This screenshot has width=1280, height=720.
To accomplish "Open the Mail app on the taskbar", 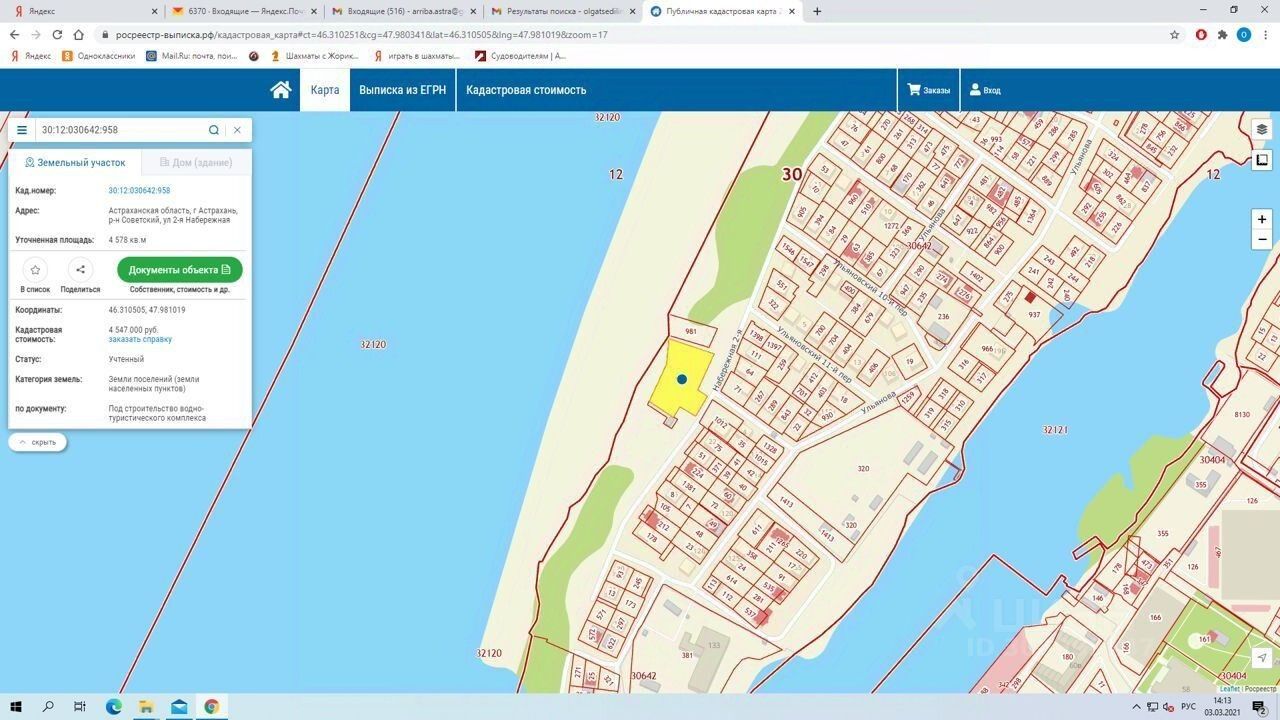I will tap(179, 707).
